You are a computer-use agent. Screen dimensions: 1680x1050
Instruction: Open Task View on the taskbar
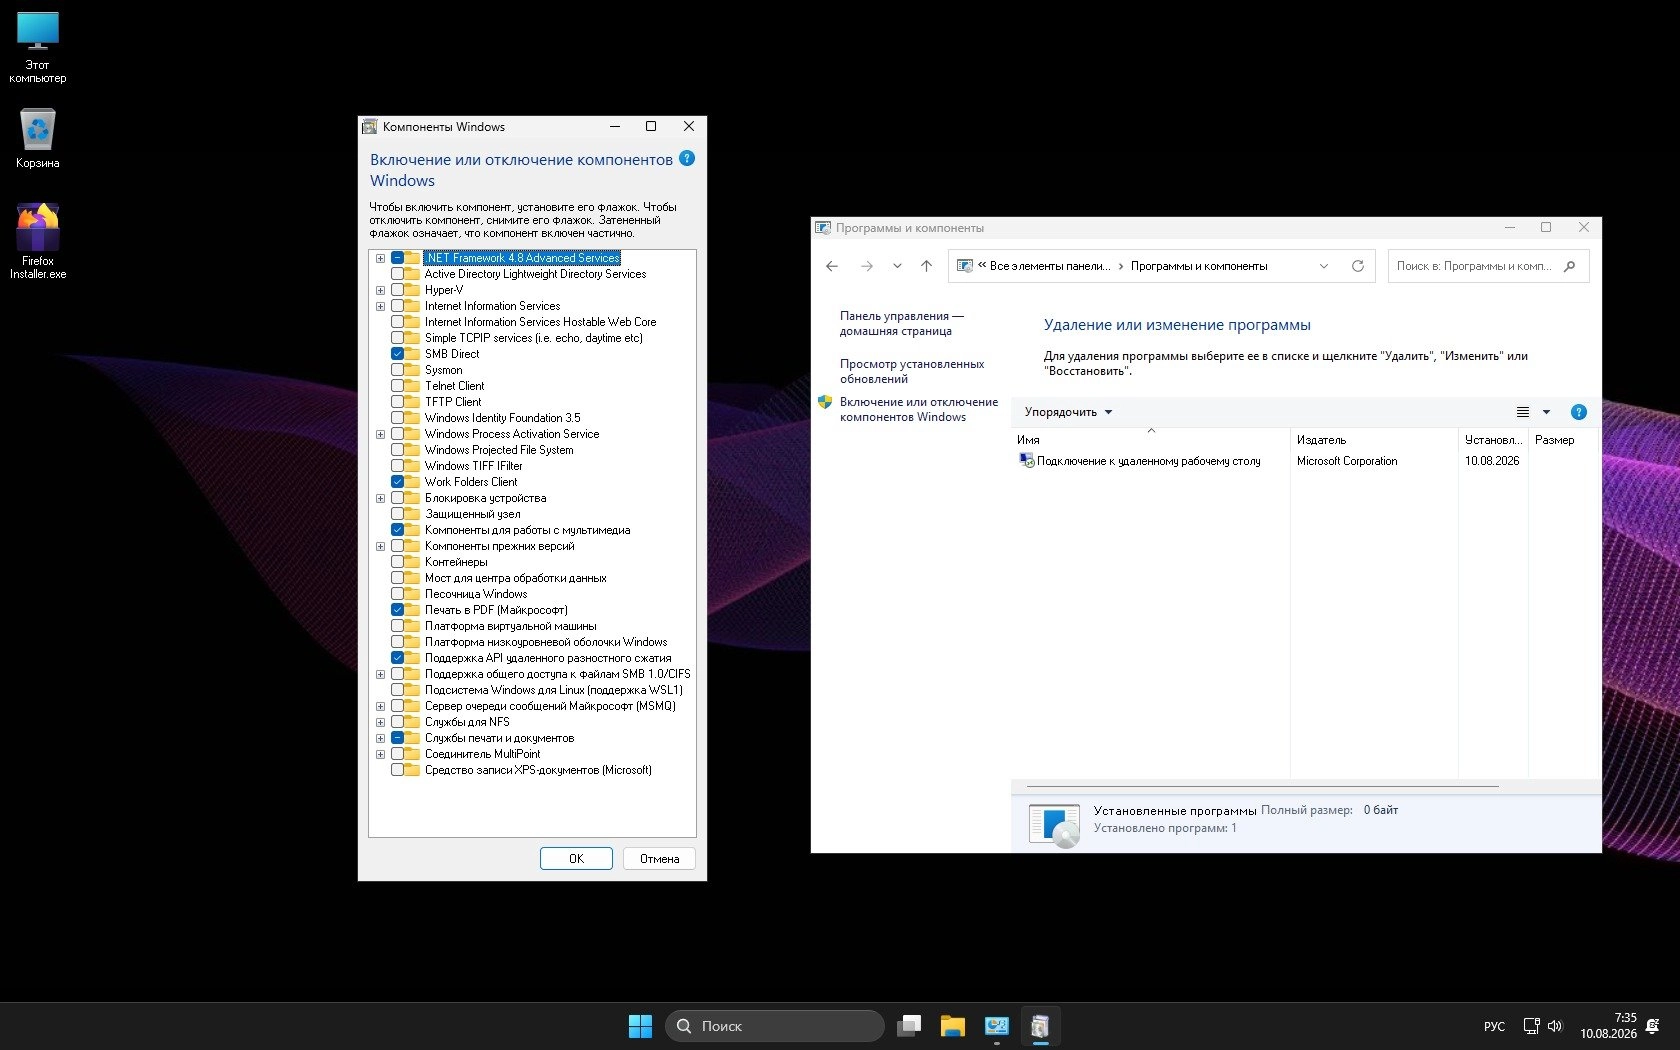909,1026
